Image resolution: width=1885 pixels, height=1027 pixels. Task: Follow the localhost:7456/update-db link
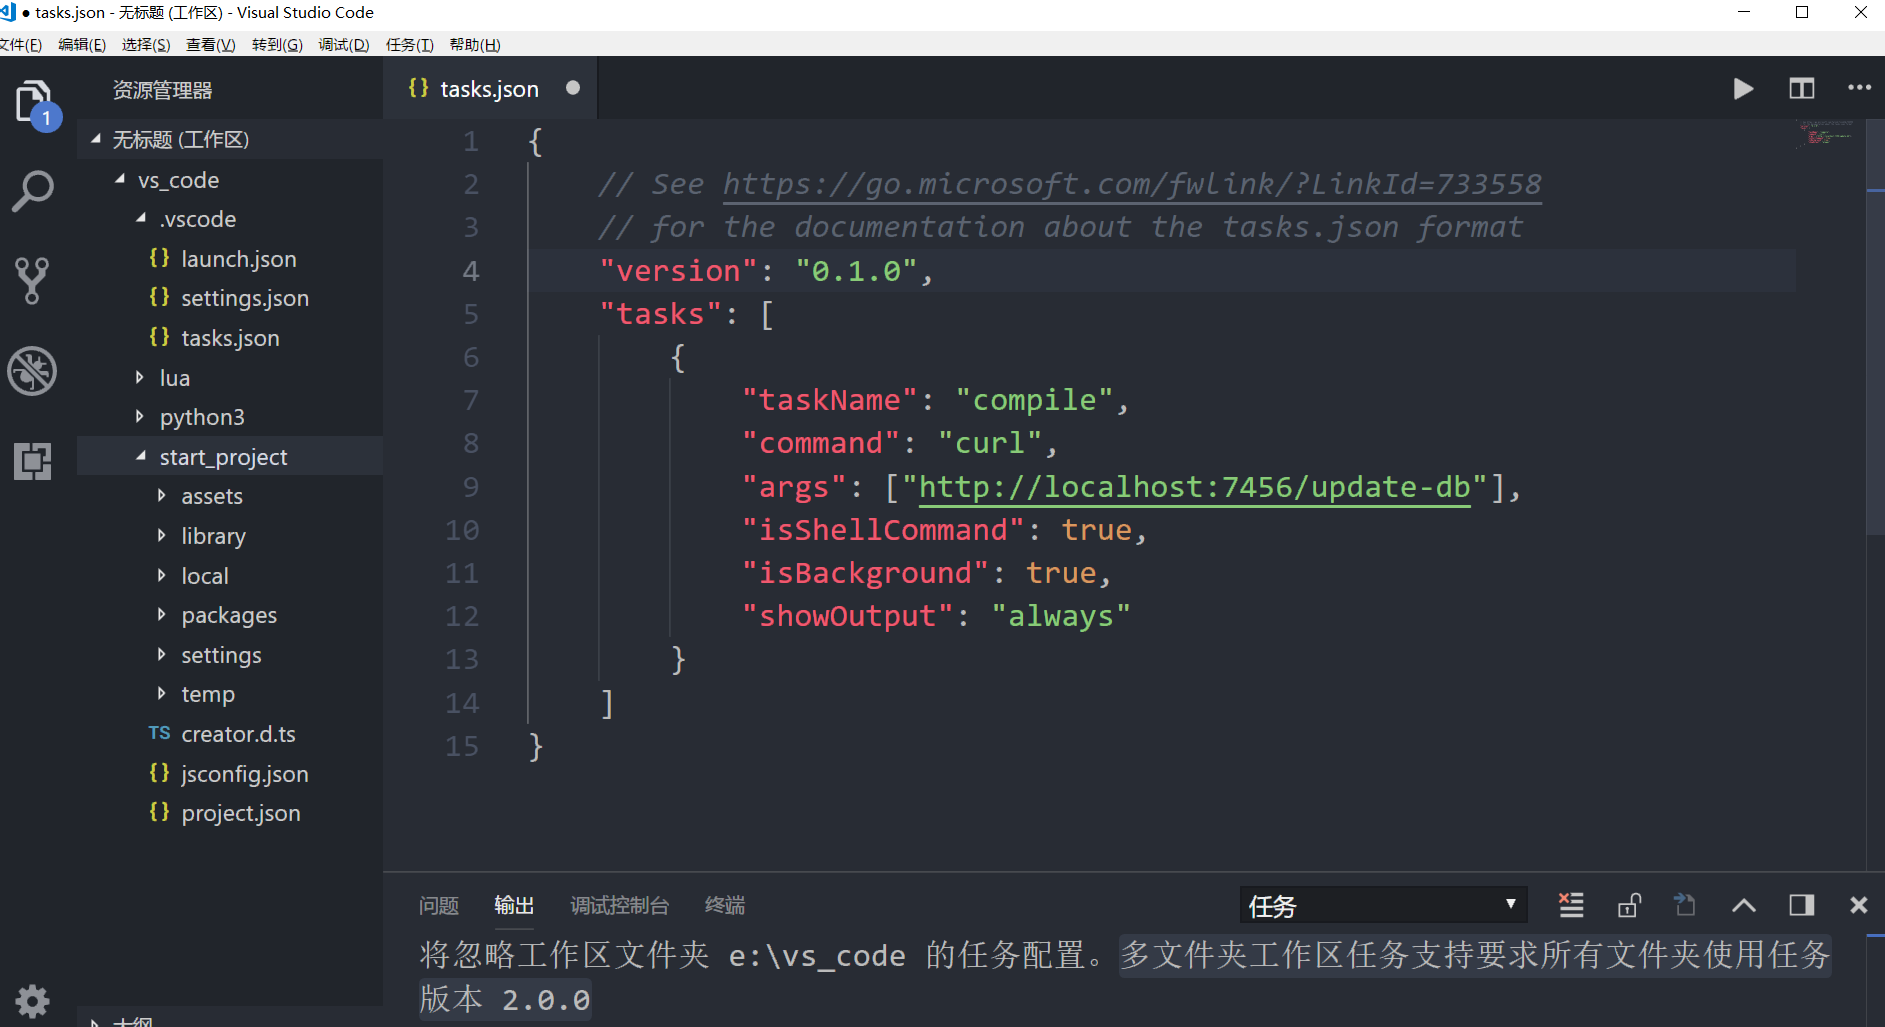1195,487
